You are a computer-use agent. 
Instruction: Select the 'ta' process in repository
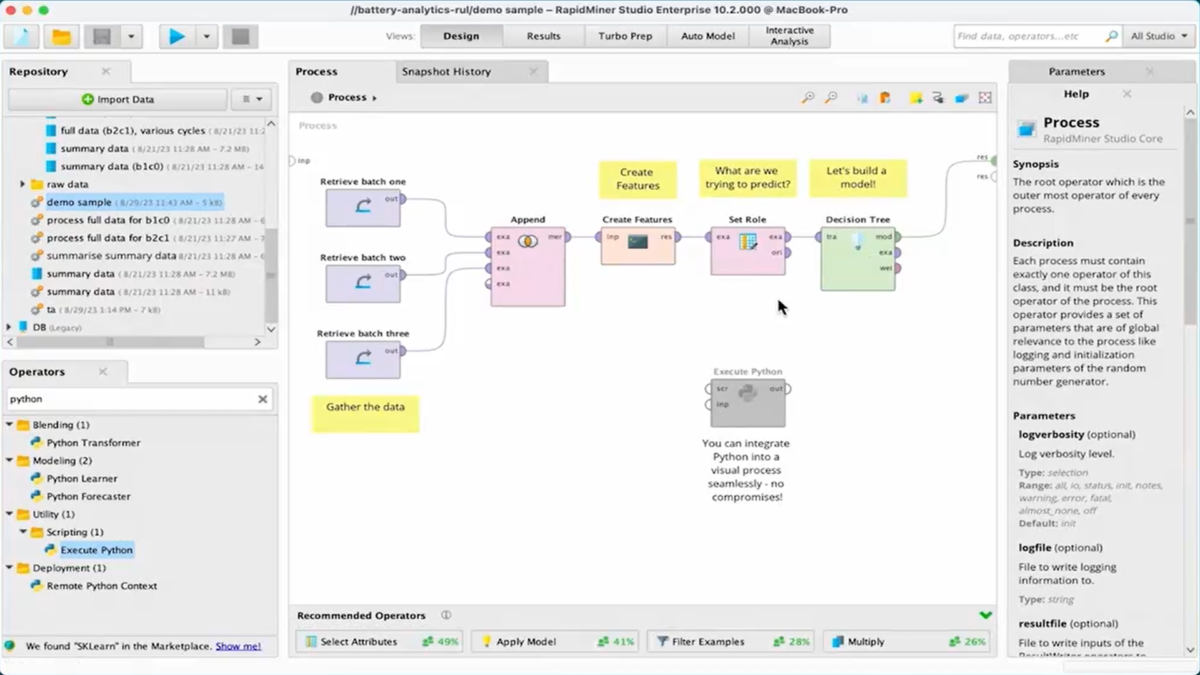point(96,310)
